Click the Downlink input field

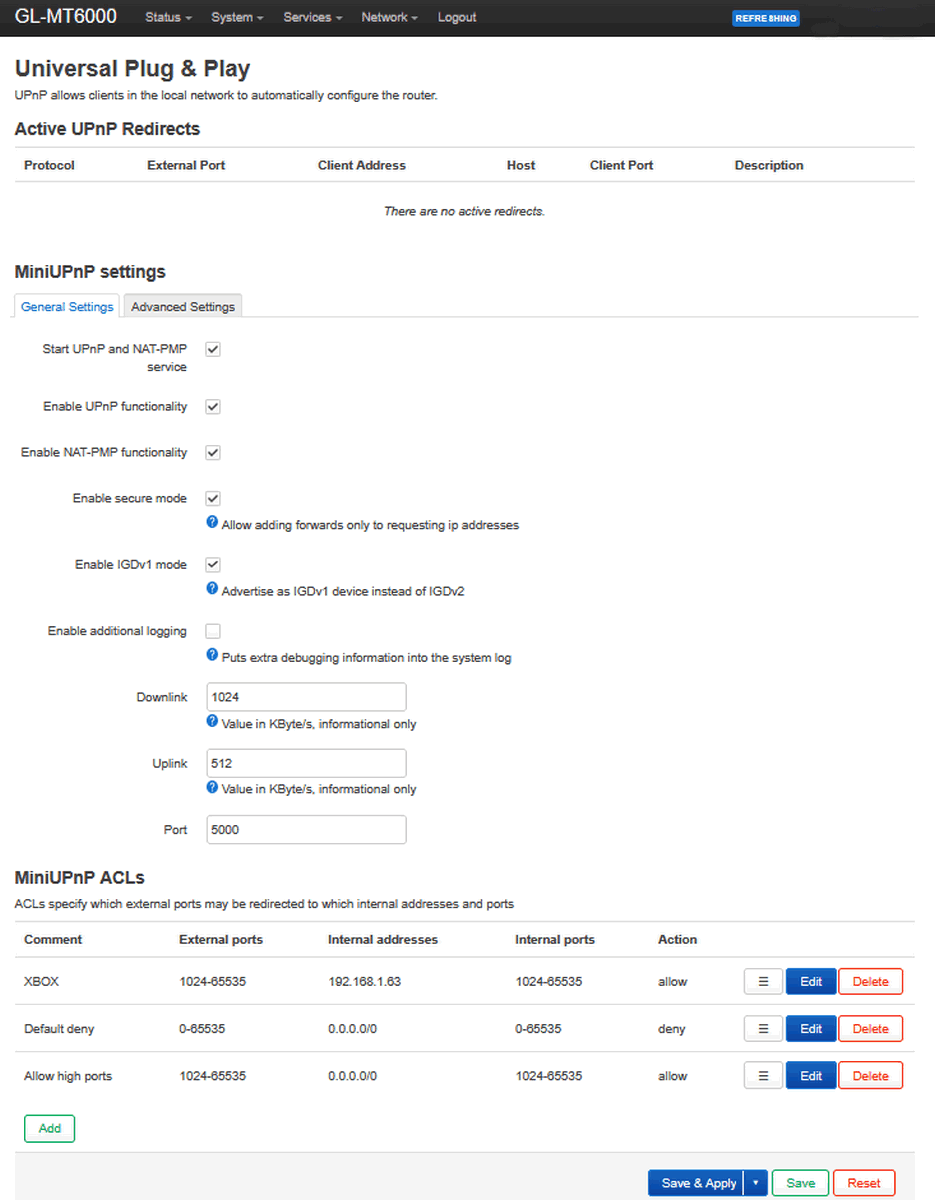point(306,697)
